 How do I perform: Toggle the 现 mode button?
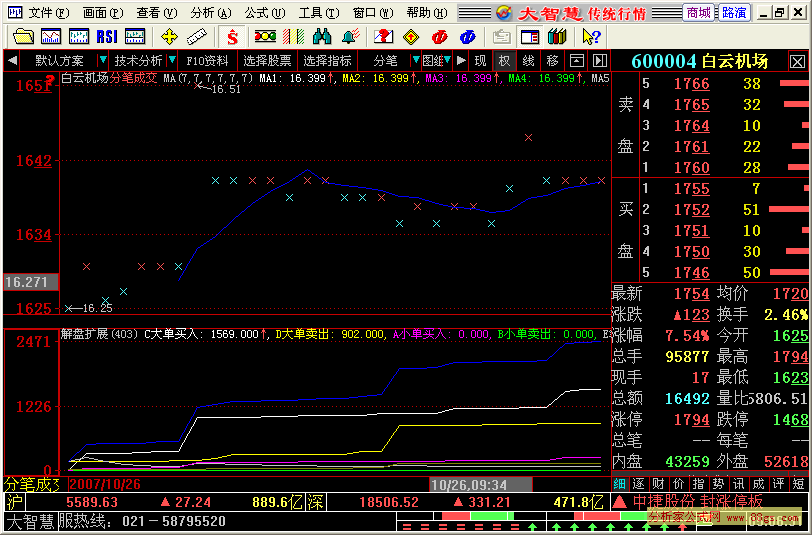pos(481,61)
